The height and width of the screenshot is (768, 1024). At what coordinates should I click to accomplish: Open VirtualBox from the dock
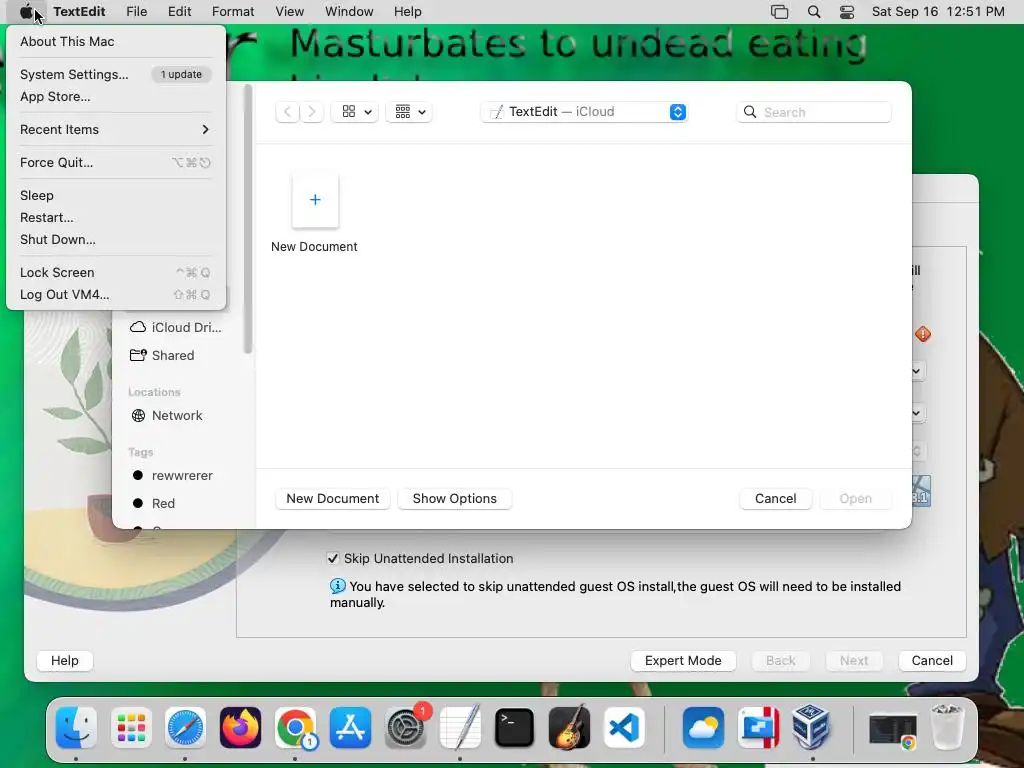pyautogui.click(x=812, y=727)
